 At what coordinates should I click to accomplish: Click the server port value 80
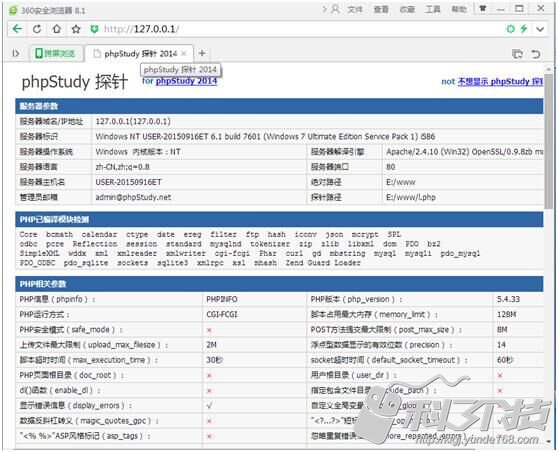[390, 167]
